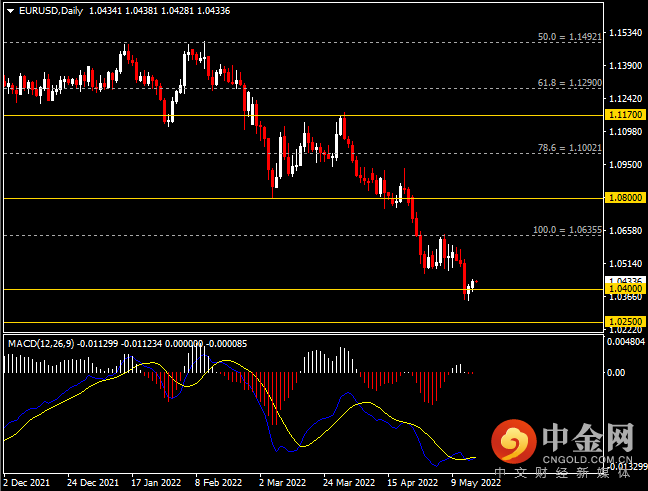Select the 1.06580 price scale value
Screen dimensions: 648x491
(626, 230)
